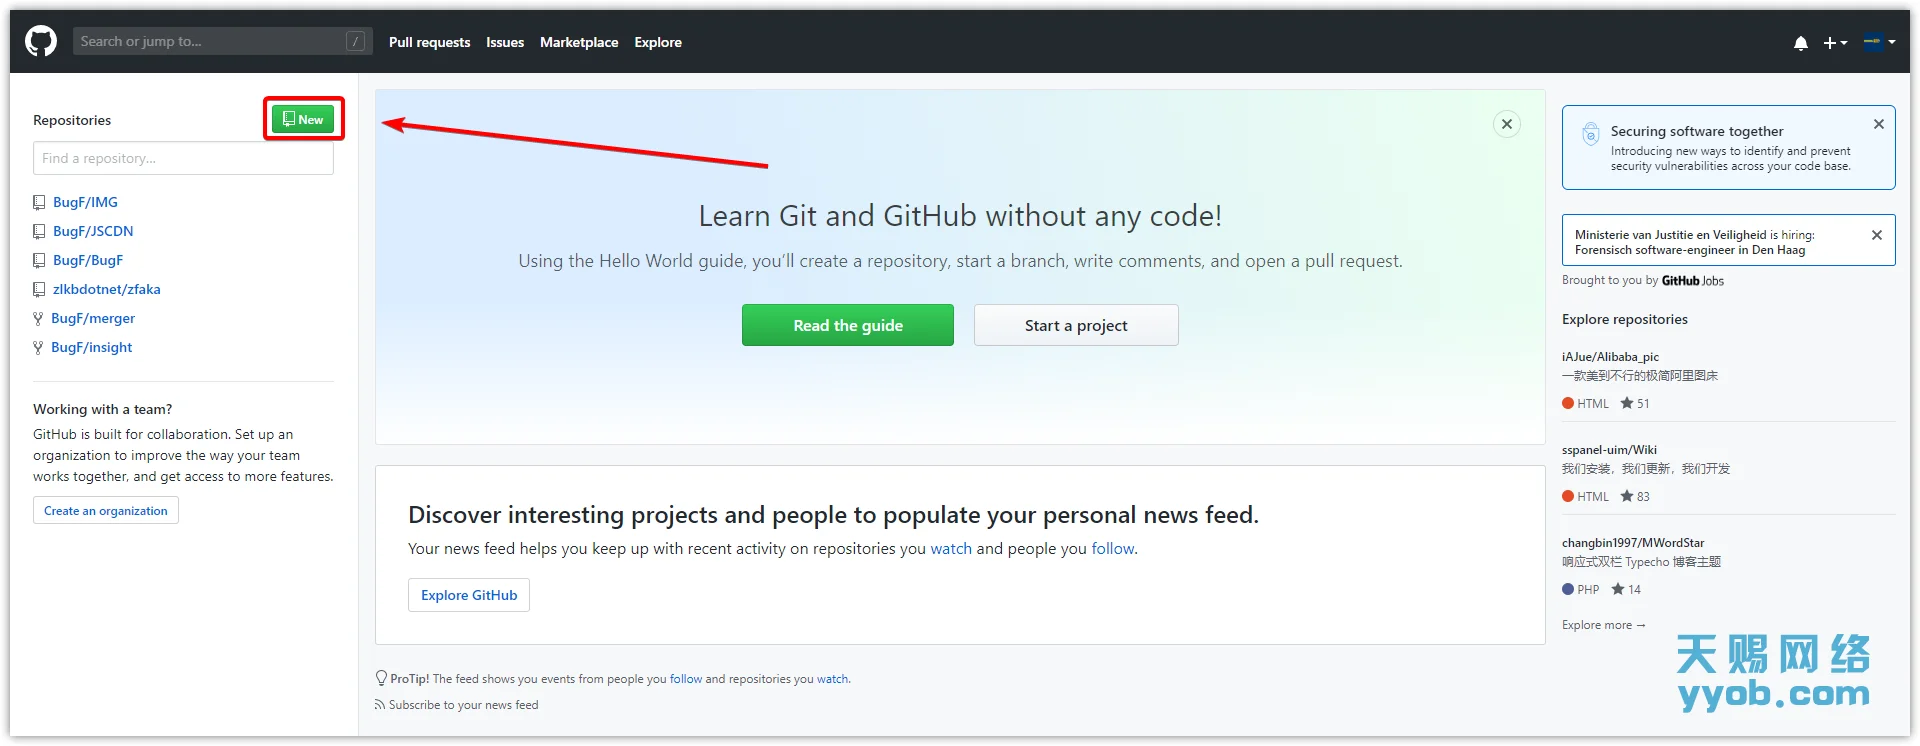Click the star count 83 for sspanel-uim/Wiki
Image resolution: width=1920 pixels, height=746 pixels.
point(1635,496)
